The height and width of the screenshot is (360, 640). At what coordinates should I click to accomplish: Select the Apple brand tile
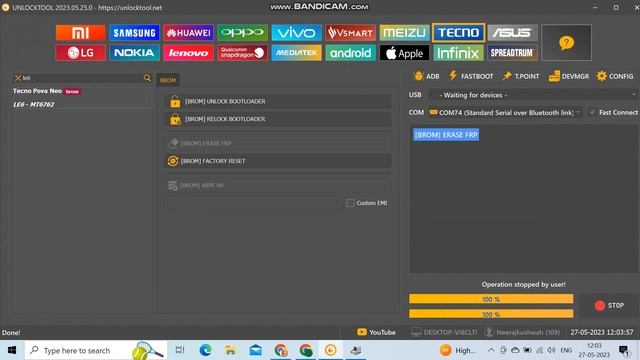404,53
